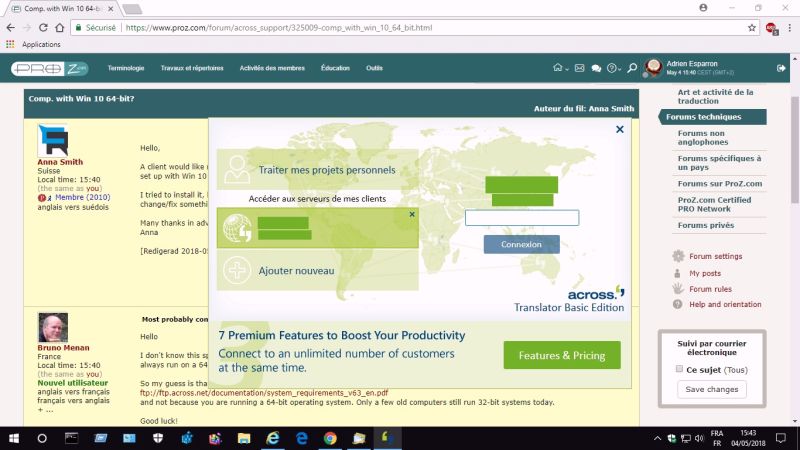Open Bruno Menan profile link
The image size is (800, 450).
pyautogui.click(x=63, y=347)
